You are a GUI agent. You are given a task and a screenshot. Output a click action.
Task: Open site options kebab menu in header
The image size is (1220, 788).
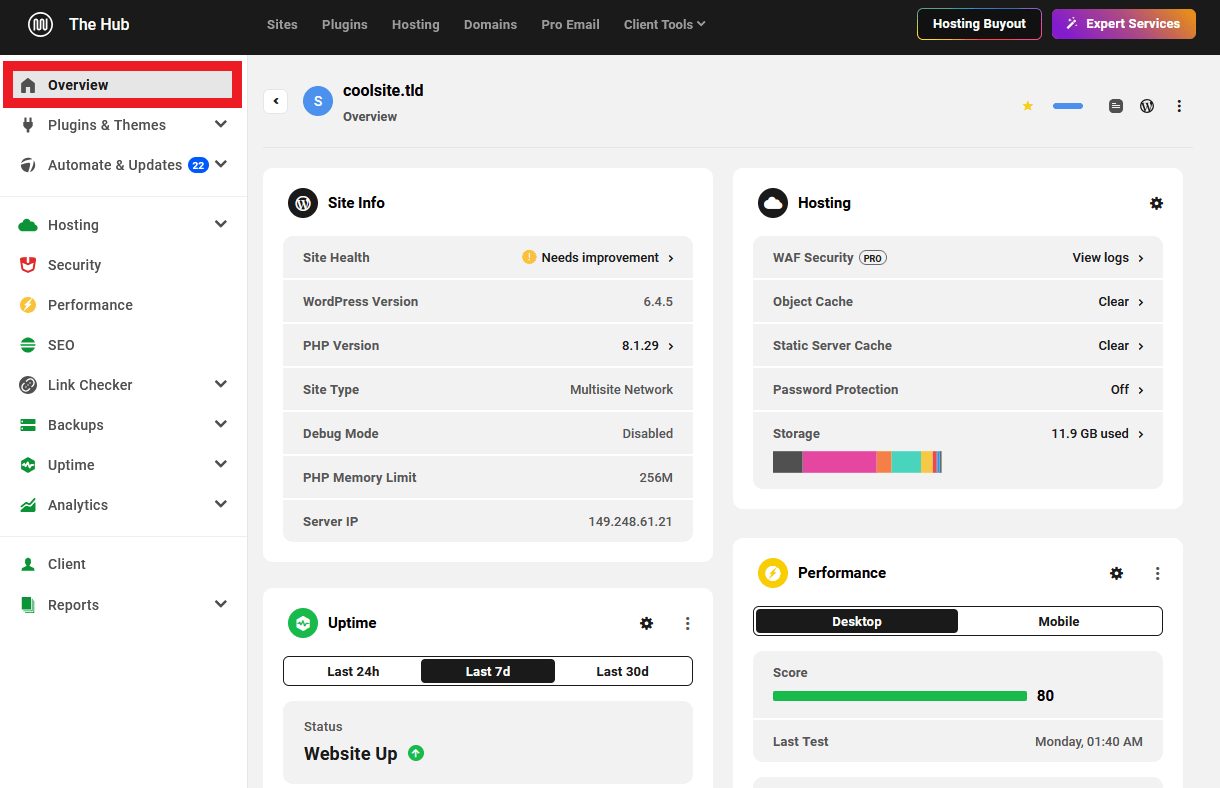1179,106
